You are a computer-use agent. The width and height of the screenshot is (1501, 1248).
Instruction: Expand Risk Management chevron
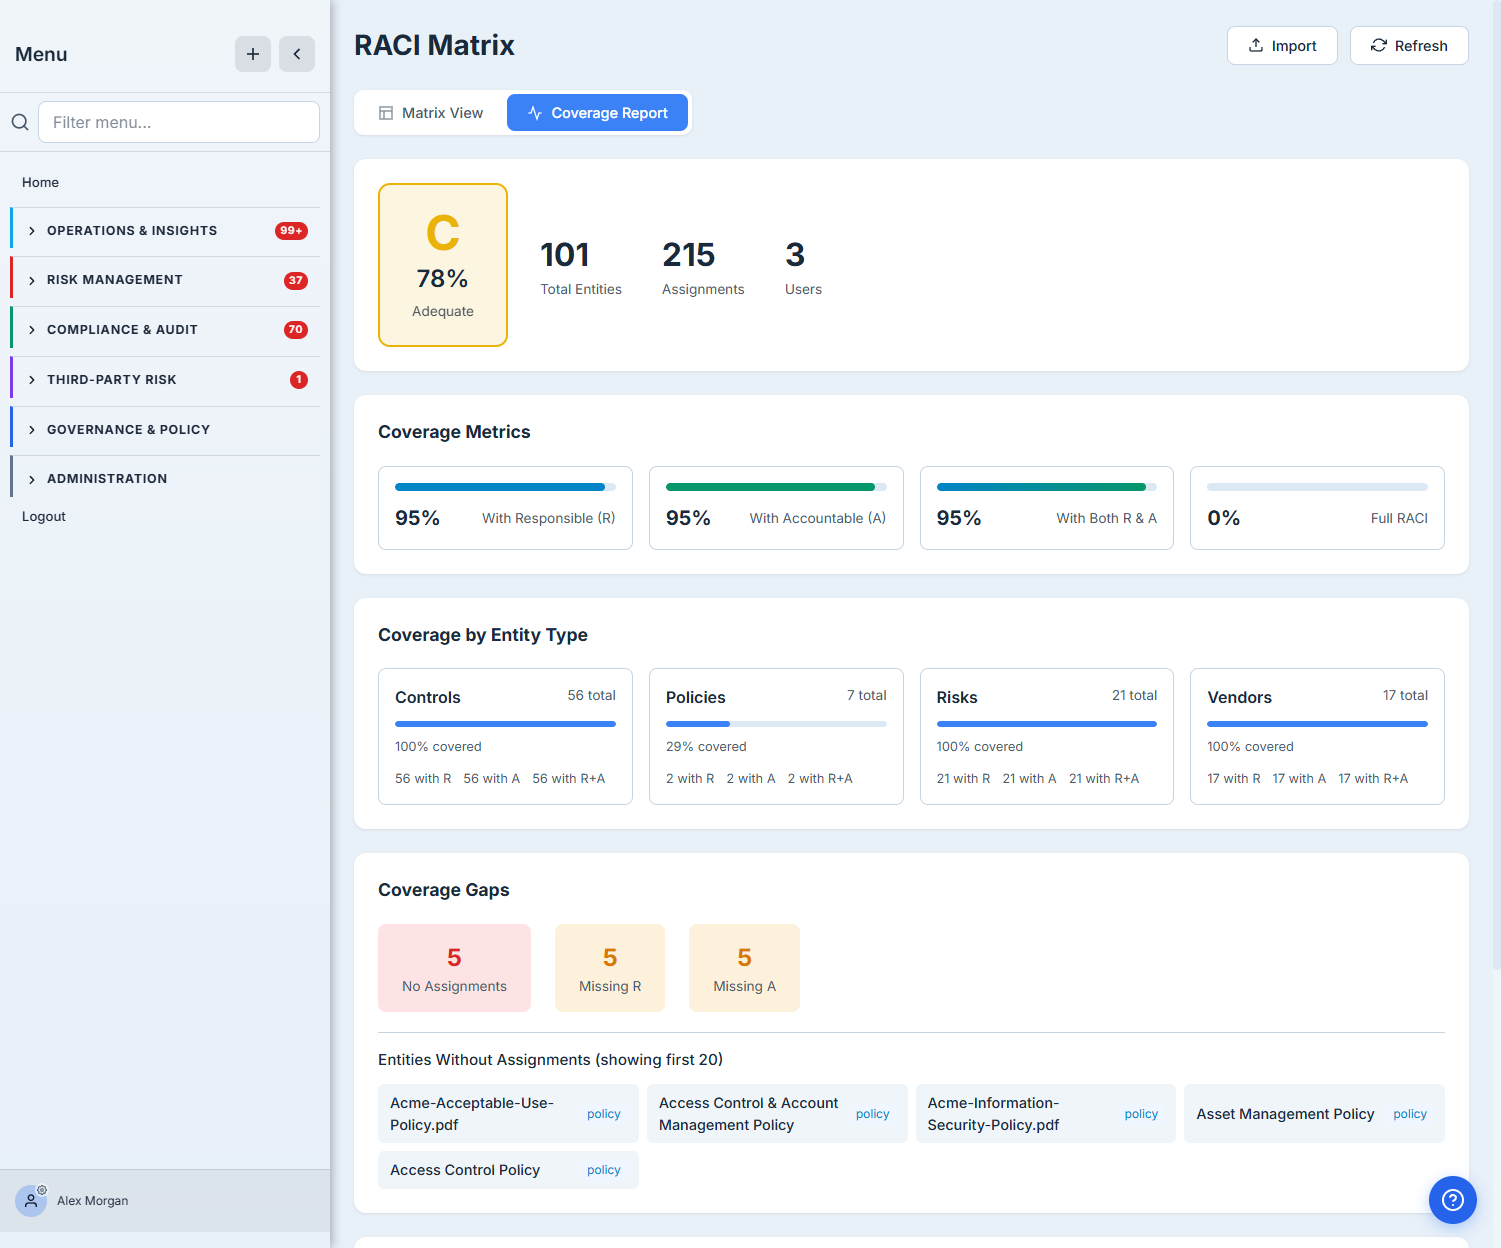[x=32, y=281]
